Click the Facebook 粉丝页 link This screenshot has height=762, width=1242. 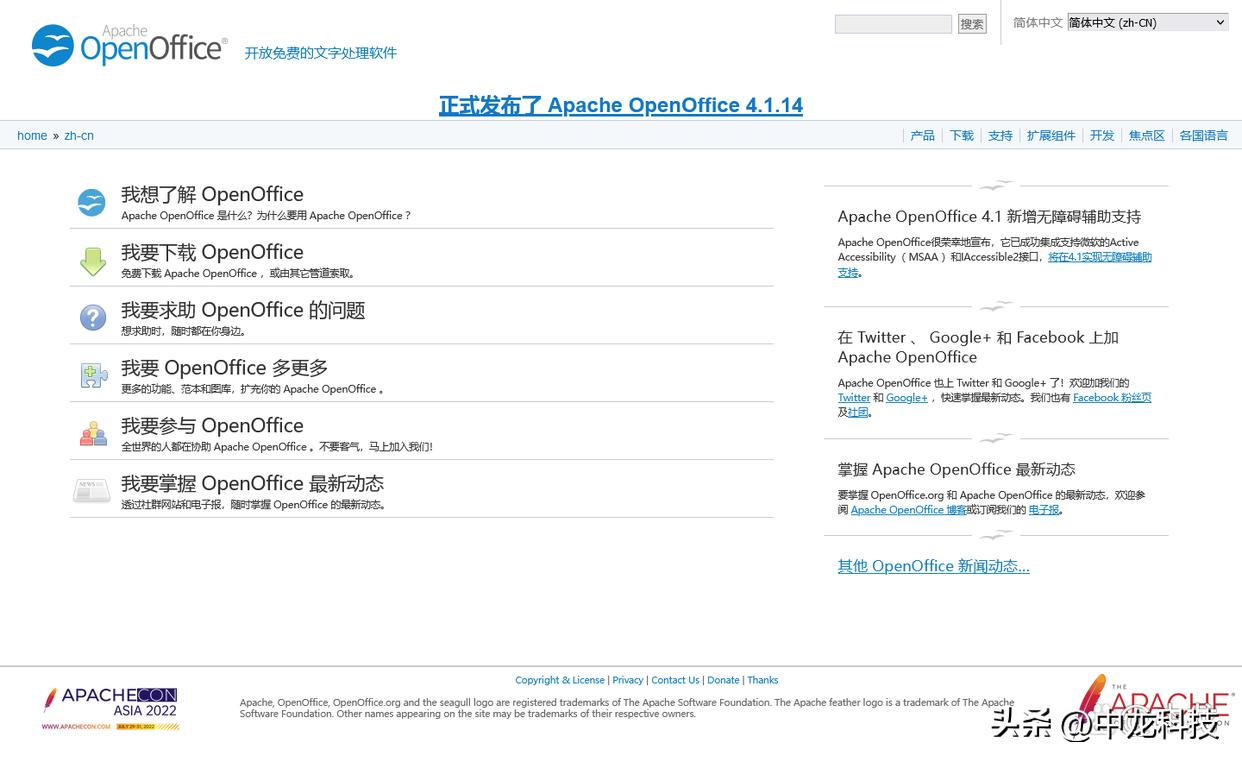point(1112,397)
